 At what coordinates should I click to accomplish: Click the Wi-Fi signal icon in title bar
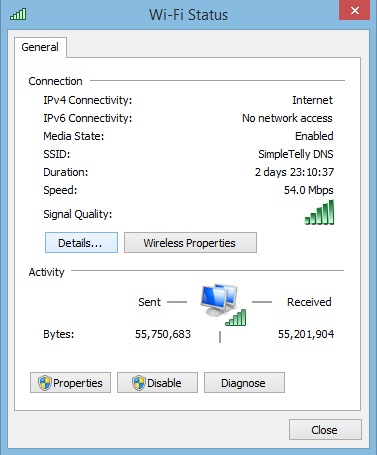click(x=18, y=14)
